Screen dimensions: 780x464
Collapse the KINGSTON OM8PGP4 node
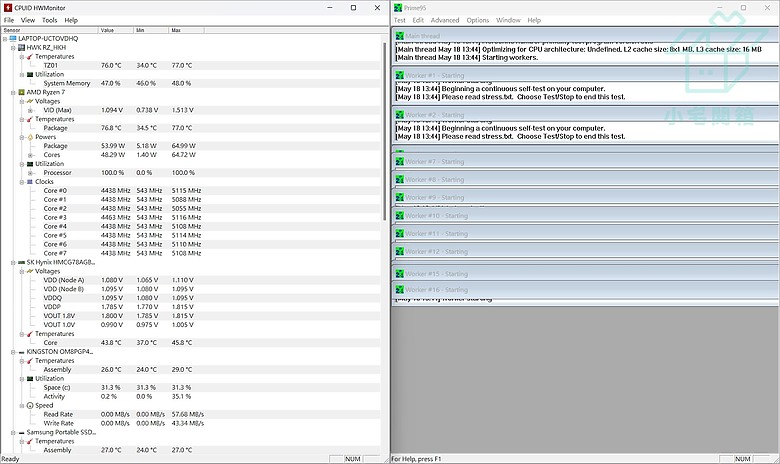[x=13, y=352]
